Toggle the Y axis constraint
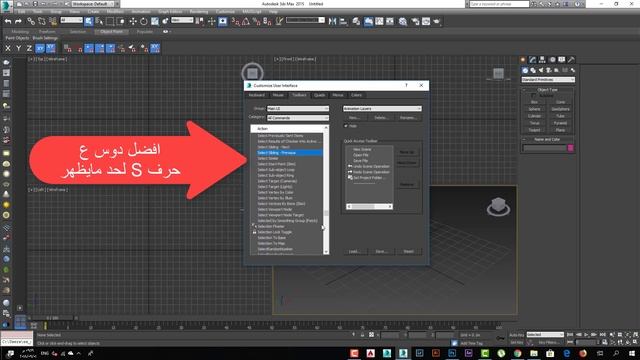640x360 pixels. (18, 48)
